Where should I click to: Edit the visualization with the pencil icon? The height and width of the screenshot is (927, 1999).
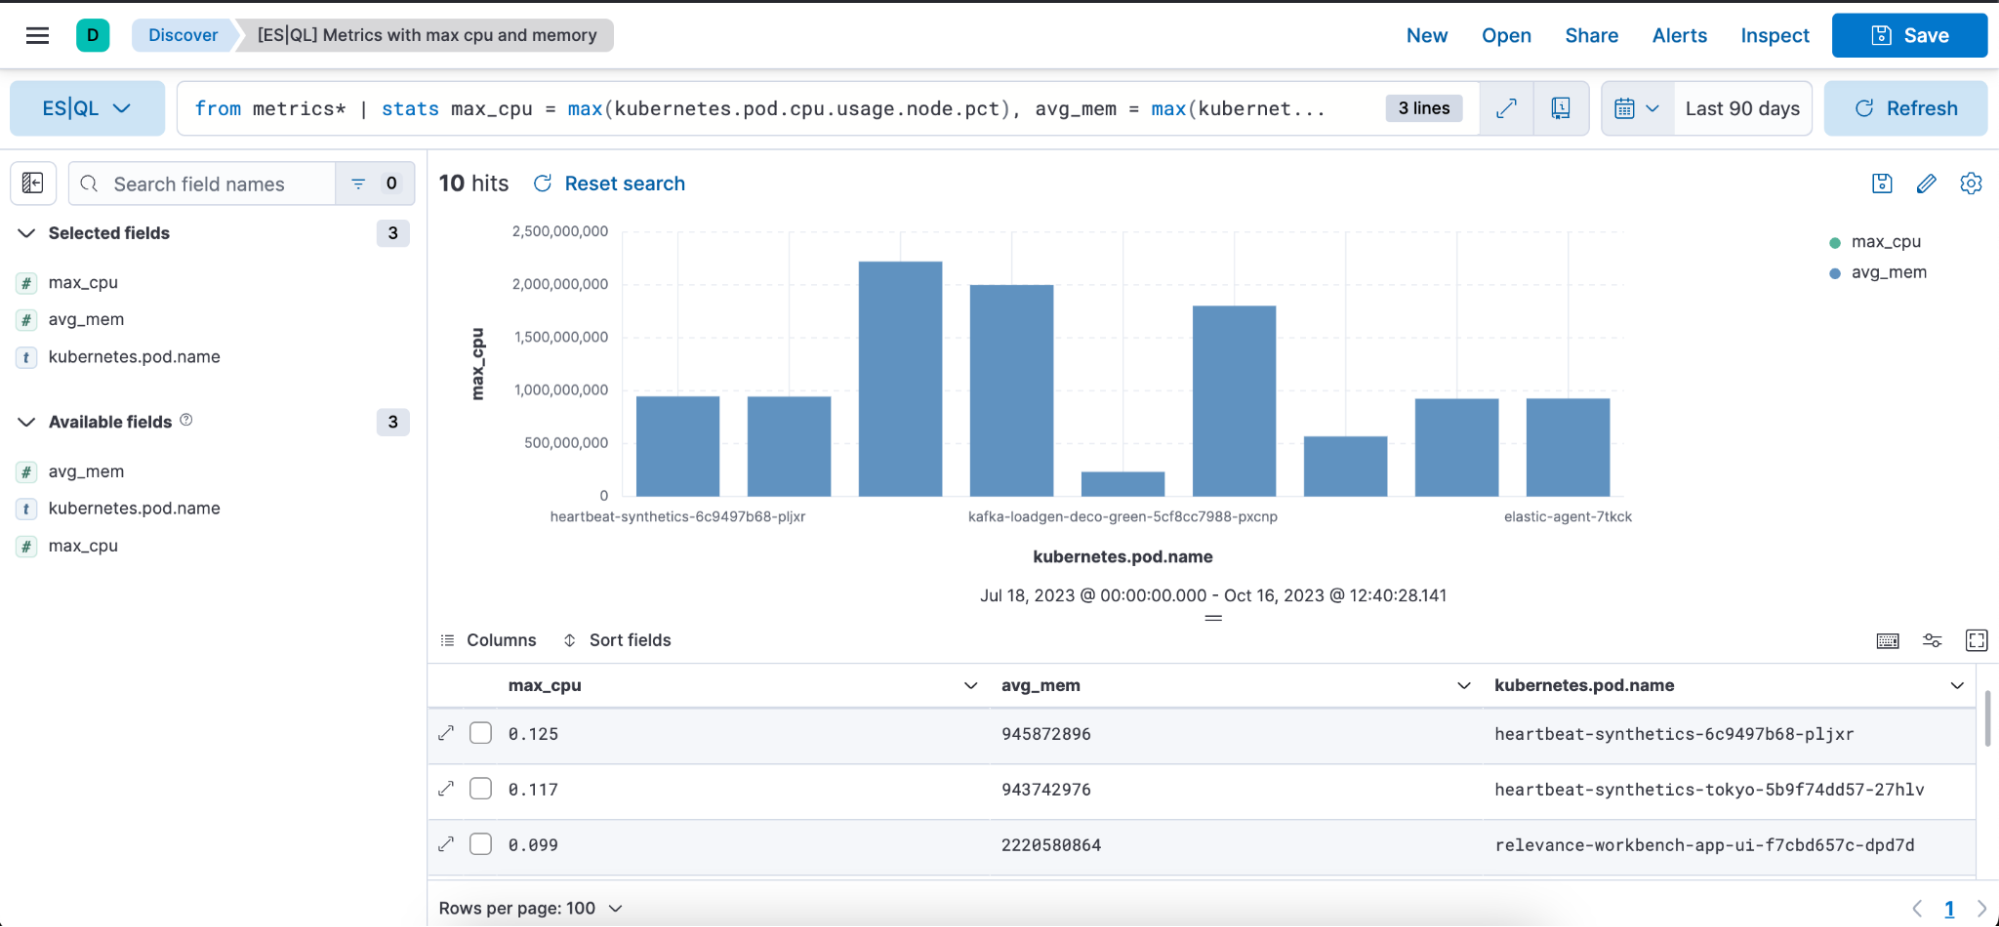point(1927,183)
